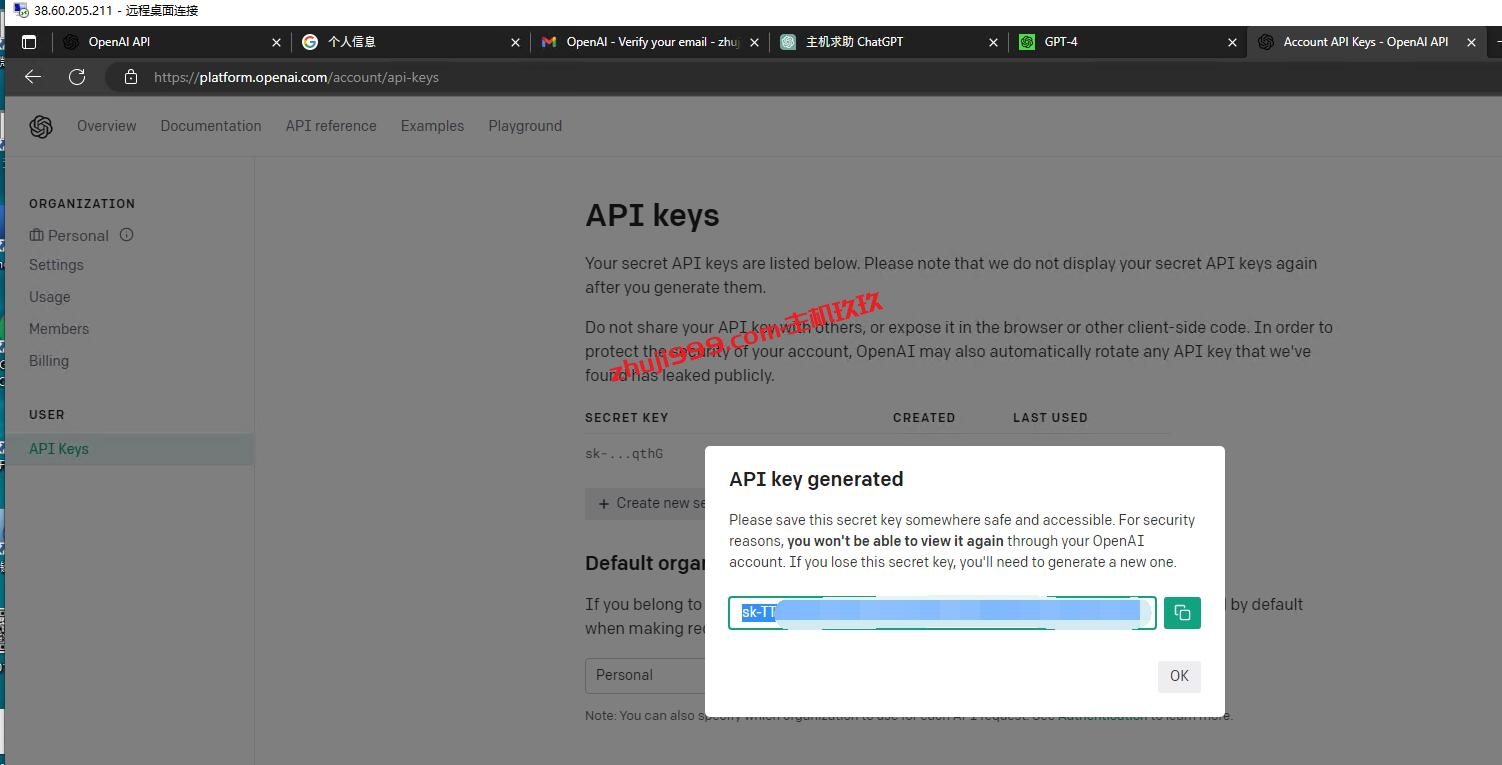
Task: Click the info icon next to Personal
Action: (x=127, y=235)
